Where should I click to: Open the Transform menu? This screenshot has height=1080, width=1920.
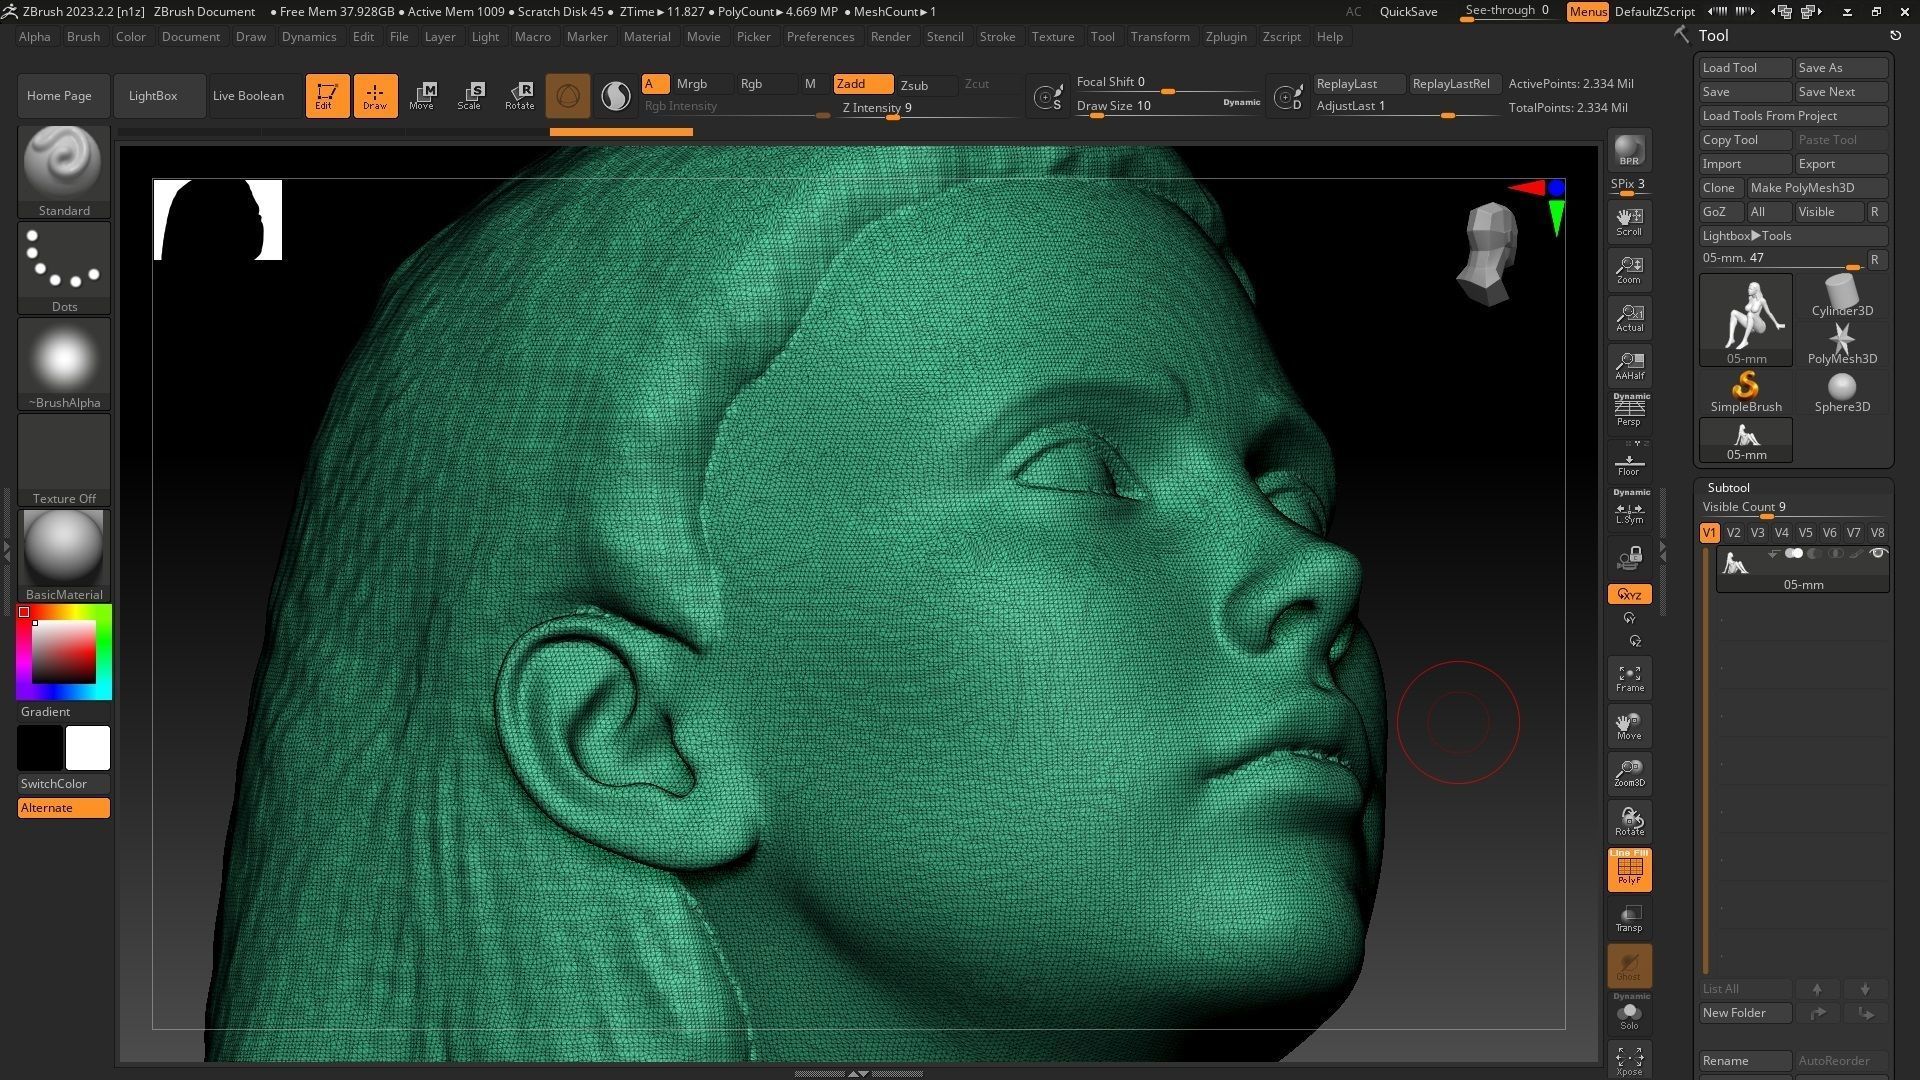1160,36
